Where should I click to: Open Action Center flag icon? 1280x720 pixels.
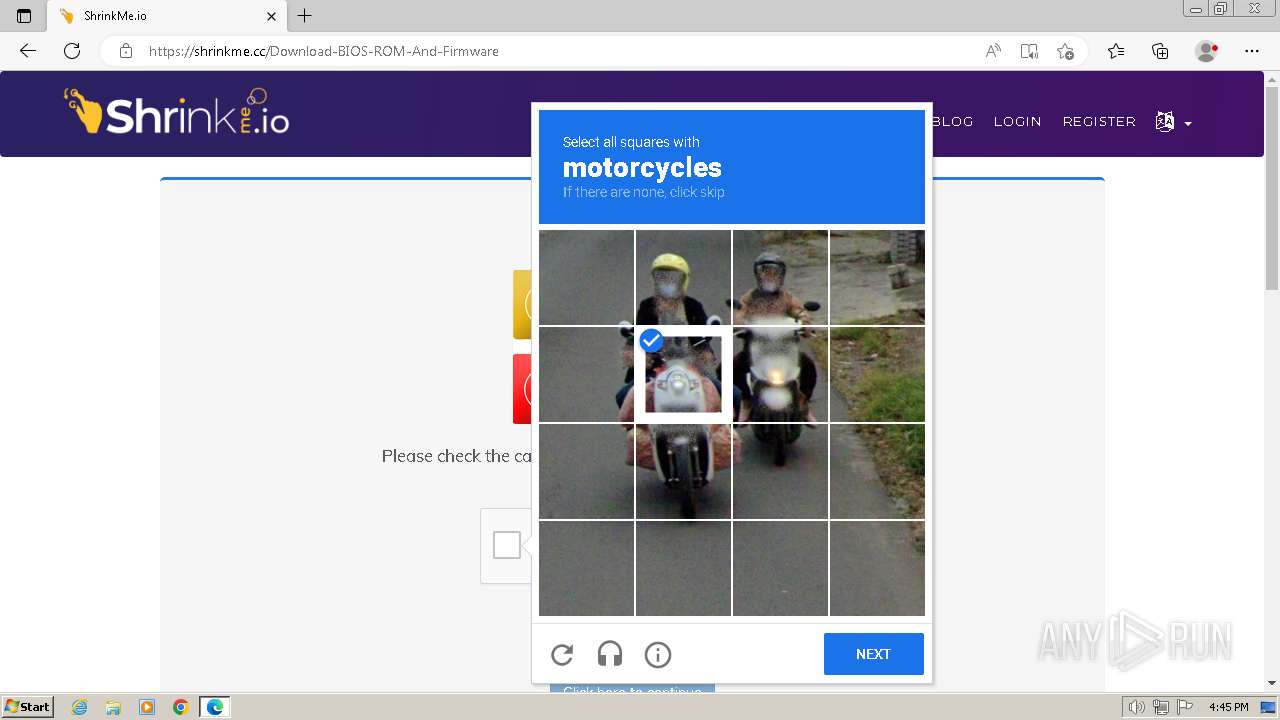click(1184, 707)
